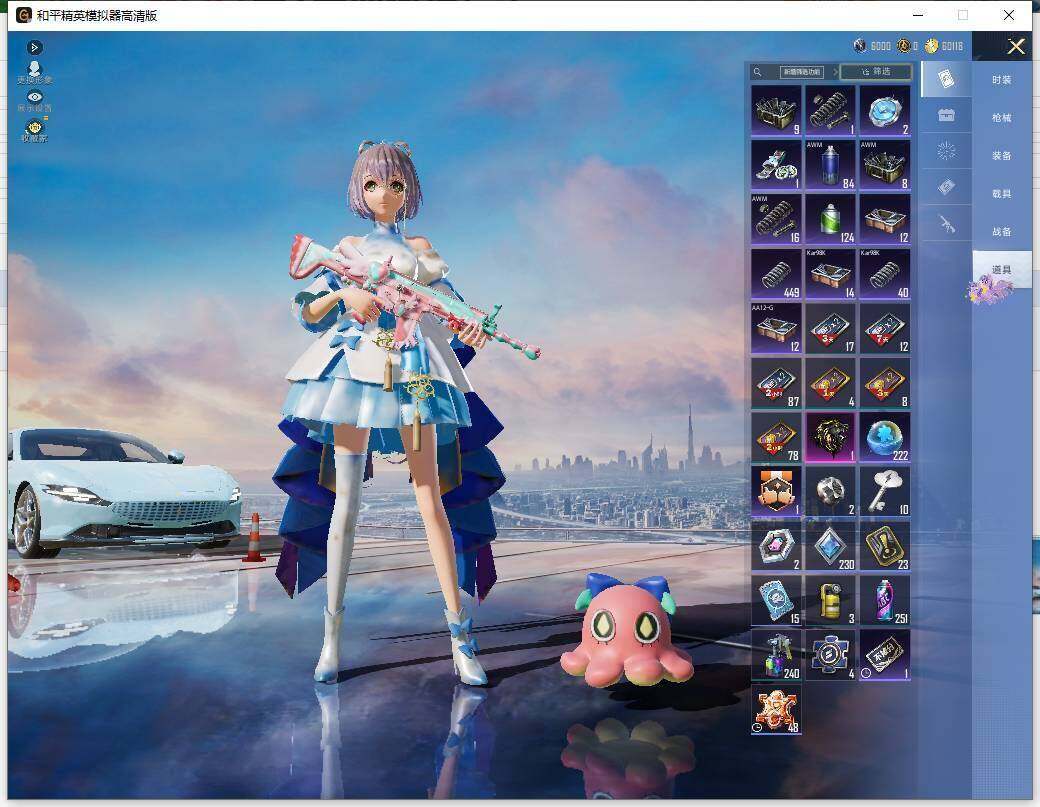The image size is (1040, 807).
Task: Click the search magnifier in inventory
Action: pos(757,72)
